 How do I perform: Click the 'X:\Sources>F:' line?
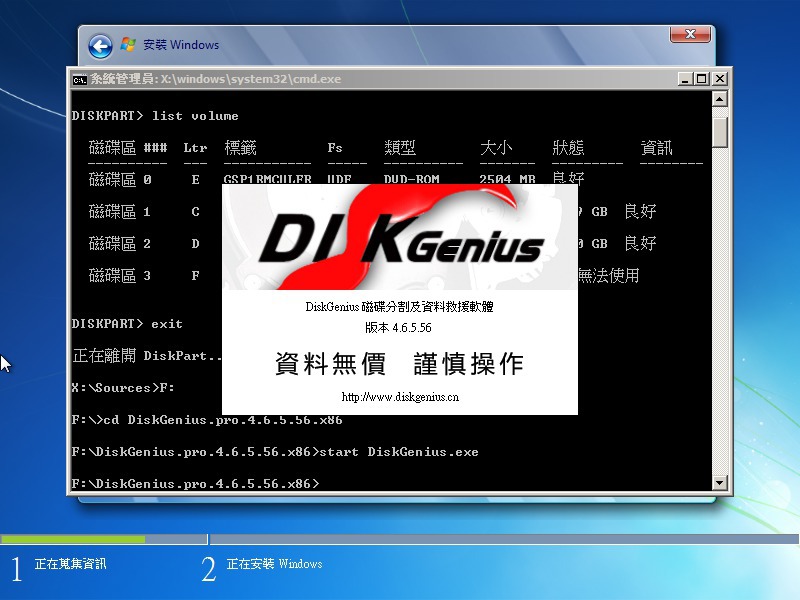[123, 388]
